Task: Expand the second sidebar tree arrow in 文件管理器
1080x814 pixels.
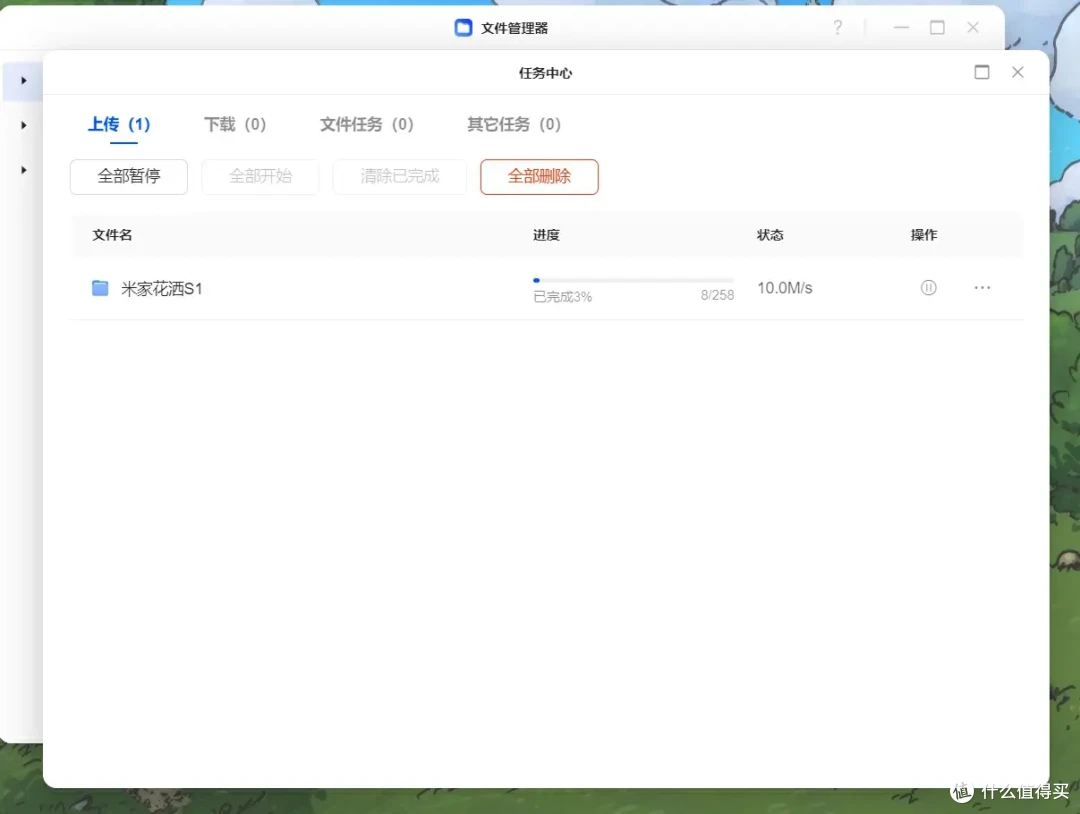Action: point(23,125)
